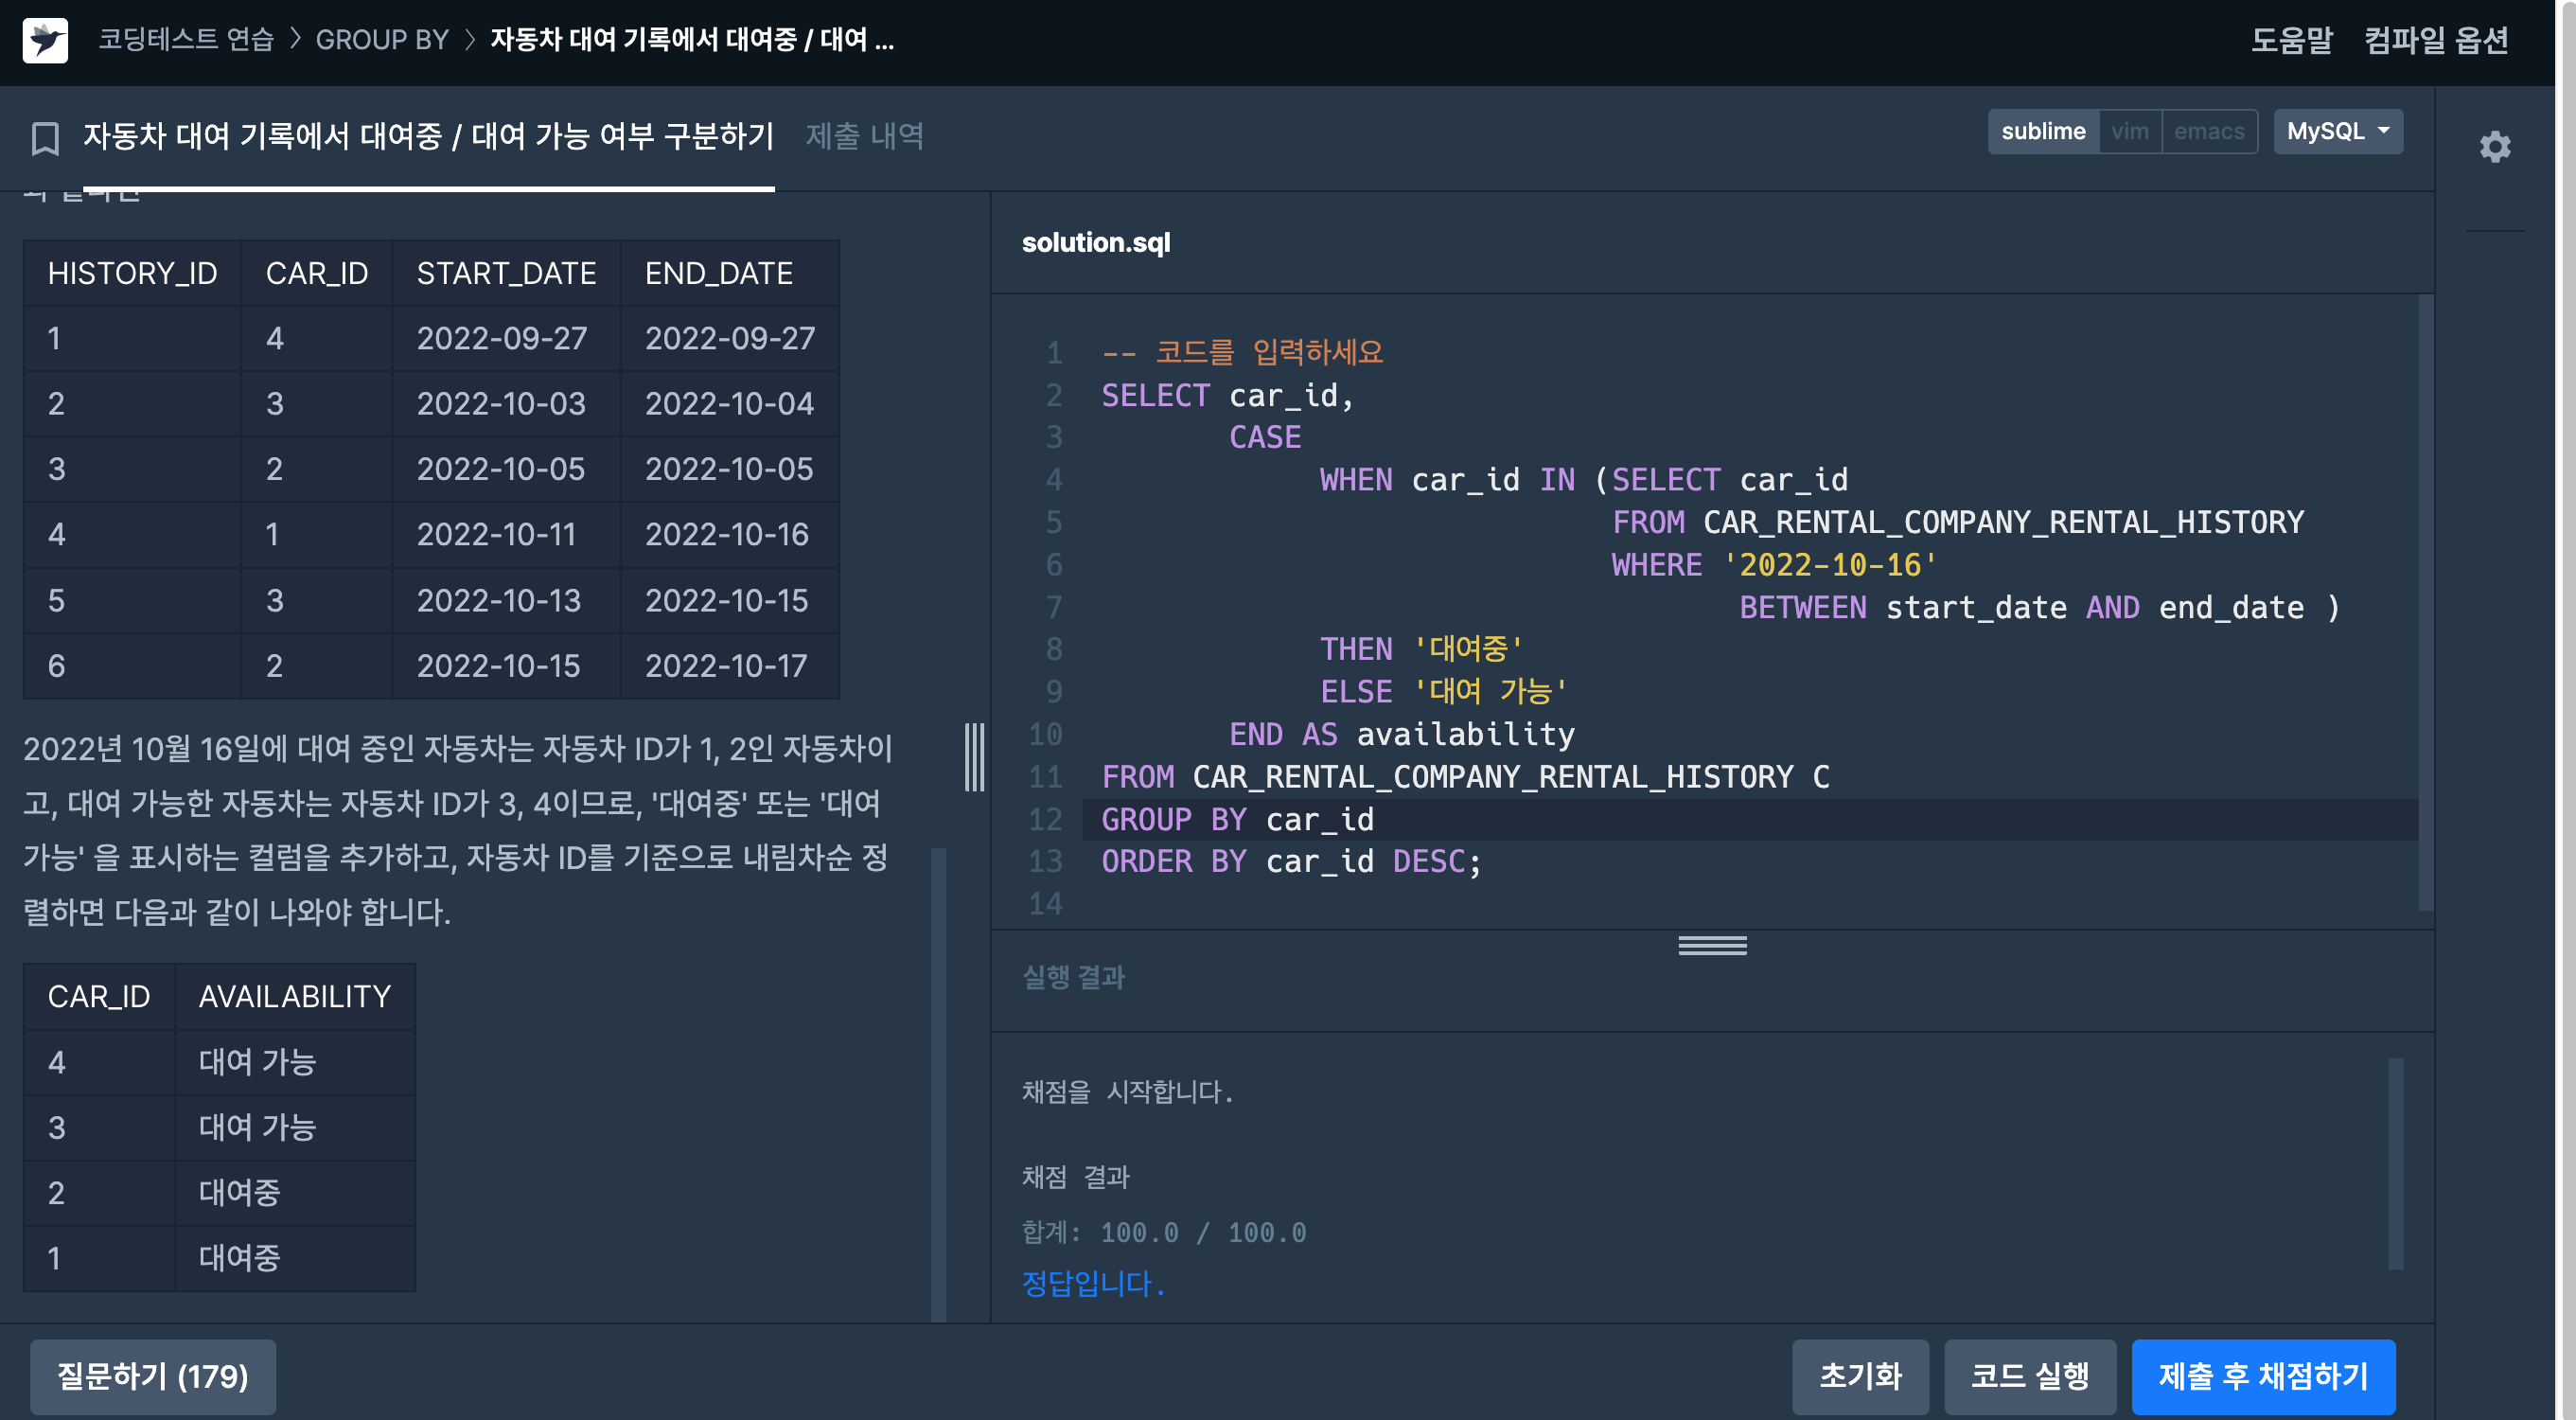
Task: Click the vertical panel resize handle
Action: click(x=974, y=757)
